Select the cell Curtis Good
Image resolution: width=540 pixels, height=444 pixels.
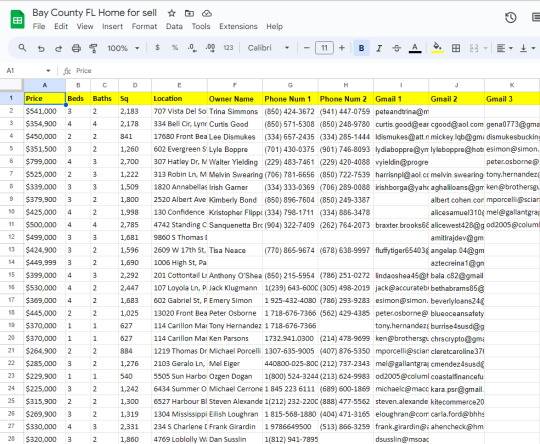235,124
